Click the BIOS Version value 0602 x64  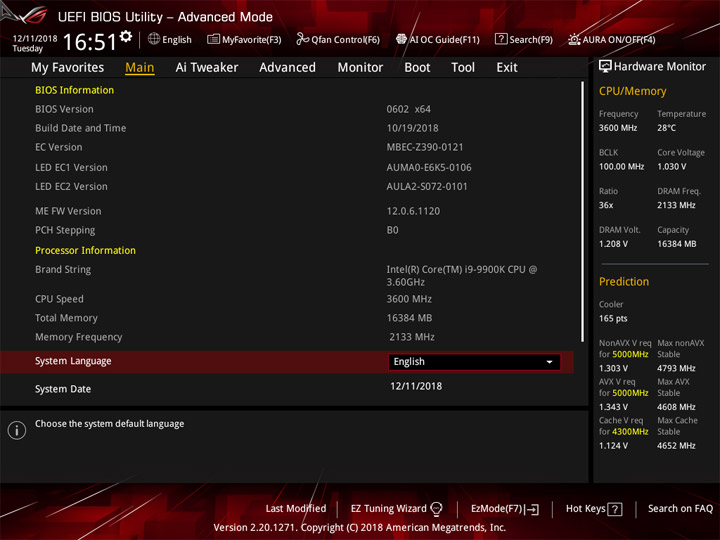[409, 109]
